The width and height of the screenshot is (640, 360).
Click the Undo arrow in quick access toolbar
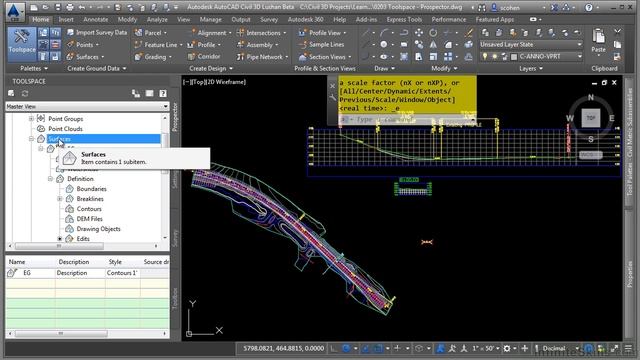pos(82,7)
